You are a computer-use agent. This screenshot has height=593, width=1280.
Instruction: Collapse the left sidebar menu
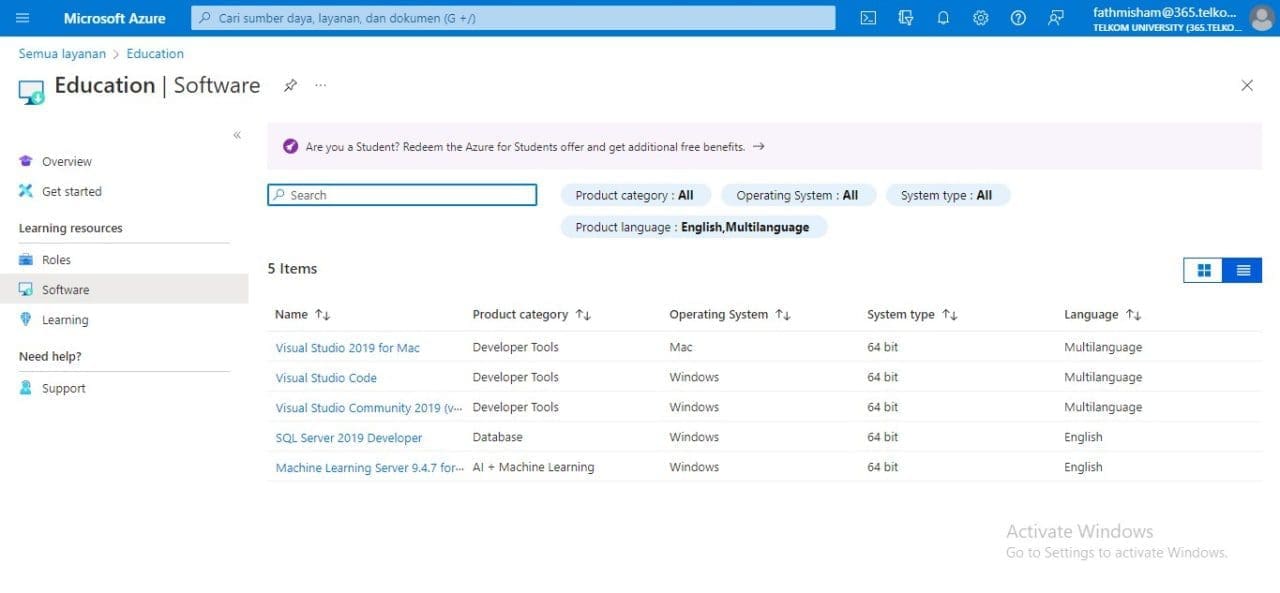pos(237,135)
